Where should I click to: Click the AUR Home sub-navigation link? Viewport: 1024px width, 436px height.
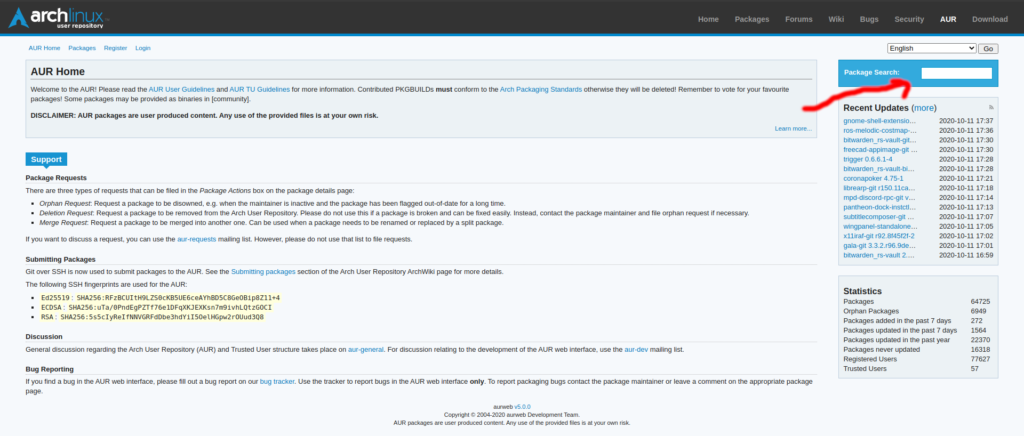click(44, 48)
